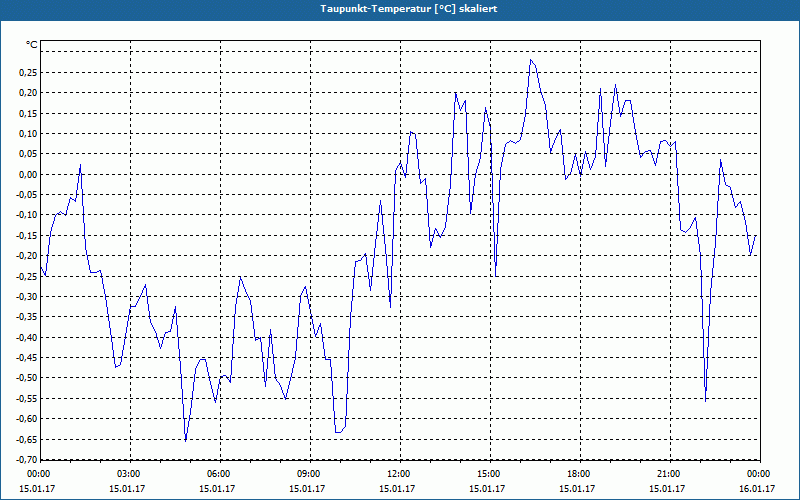
Task: Pick the 15.01.17 date under 09:00
Action: pos(307,489)
